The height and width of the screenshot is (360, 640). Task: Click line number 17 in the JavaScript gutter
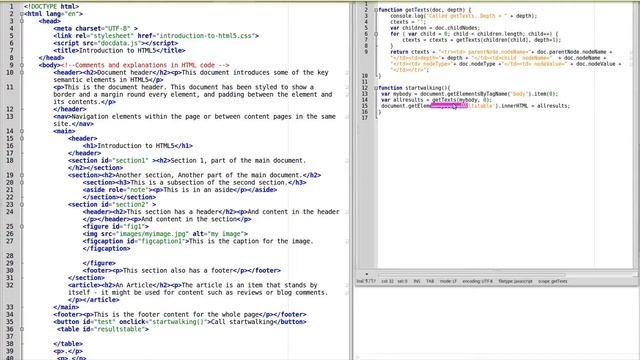365,118
